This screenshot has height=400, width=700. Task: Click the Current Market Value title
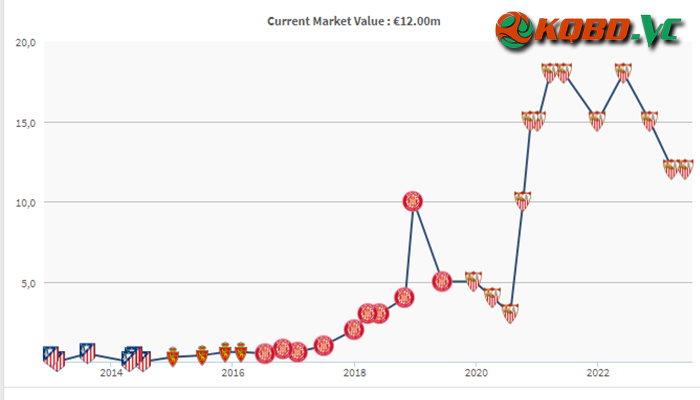354,21
